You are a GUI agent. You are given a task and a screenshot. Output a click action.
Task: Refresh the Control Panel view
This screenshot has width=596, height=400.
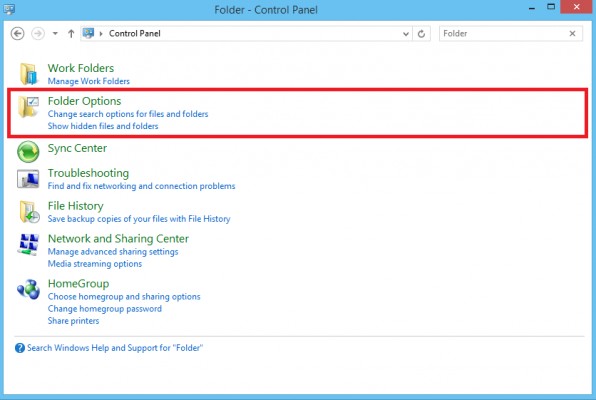tap(421, 34)
